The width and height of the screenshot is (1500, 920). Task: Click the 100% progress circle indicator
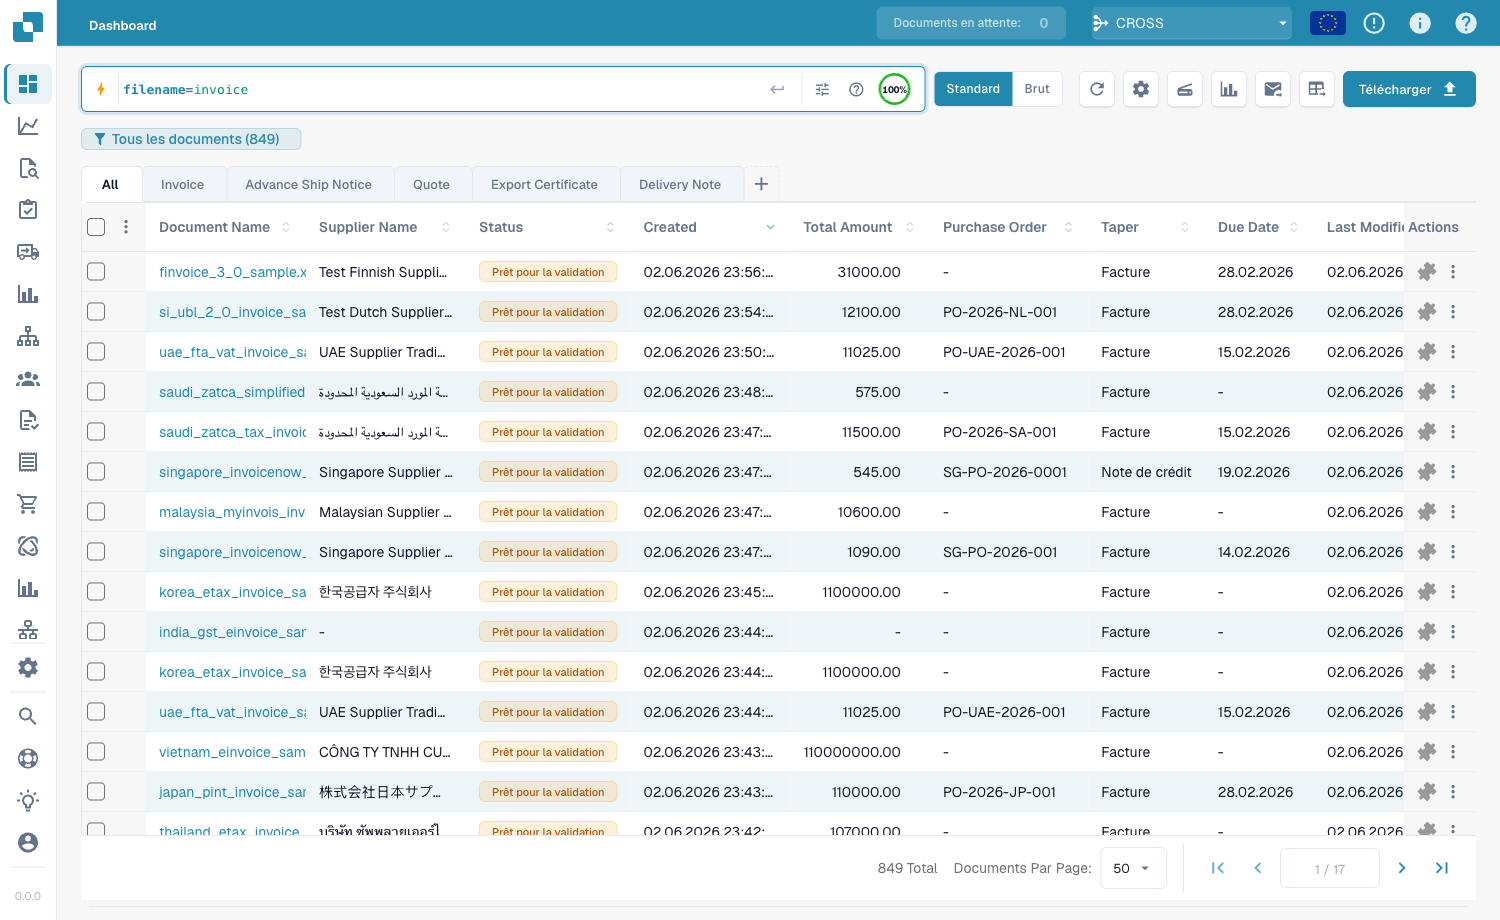point(894,89)
